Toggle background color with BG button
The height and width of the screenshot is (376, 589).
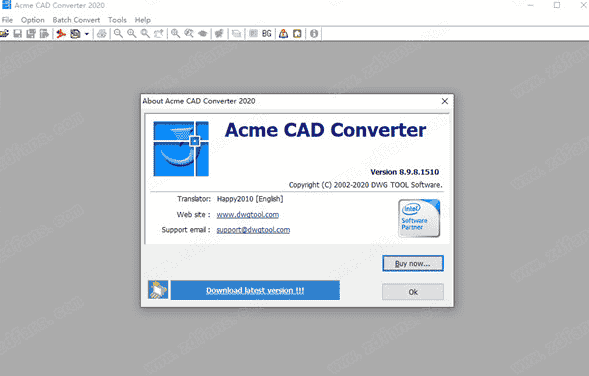267,34
